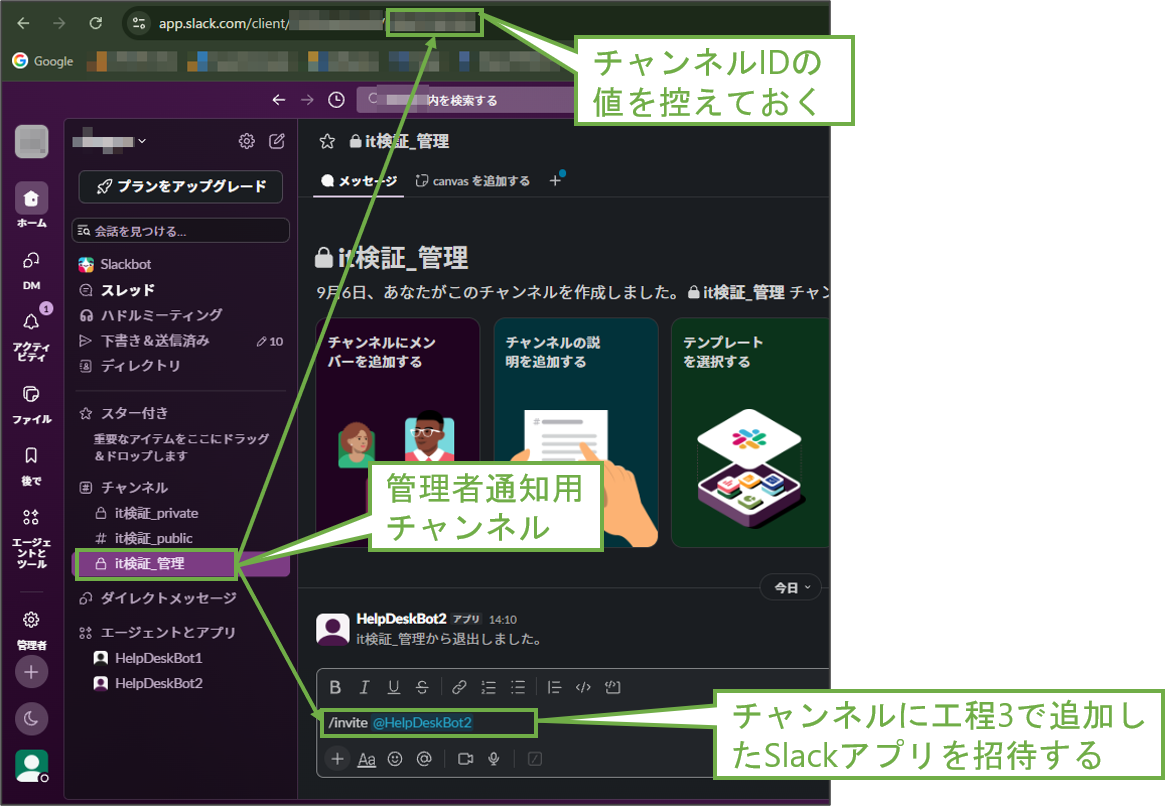
Task: Open sidebar preferences gear icon
Action: point(247,141)
